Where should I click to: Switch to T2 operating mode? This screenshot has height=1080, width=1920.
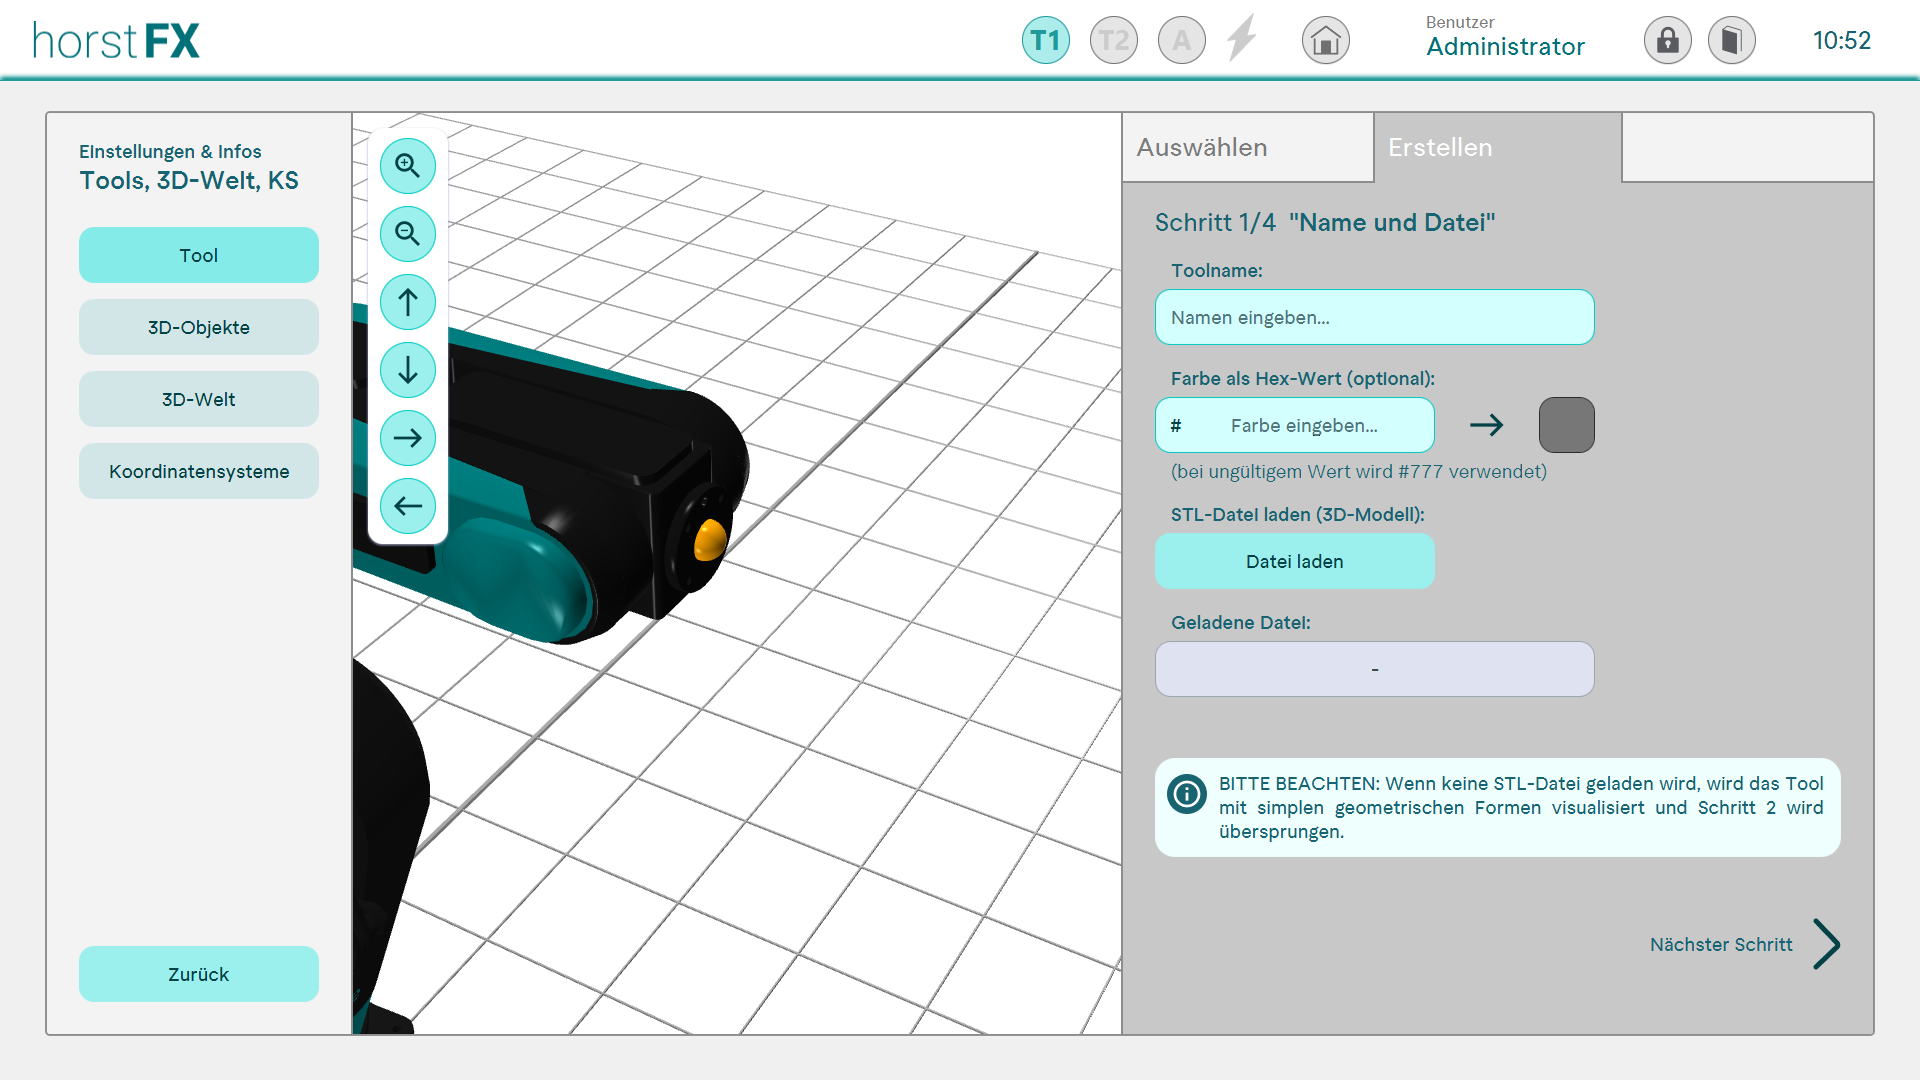[x=1113, y=41]
